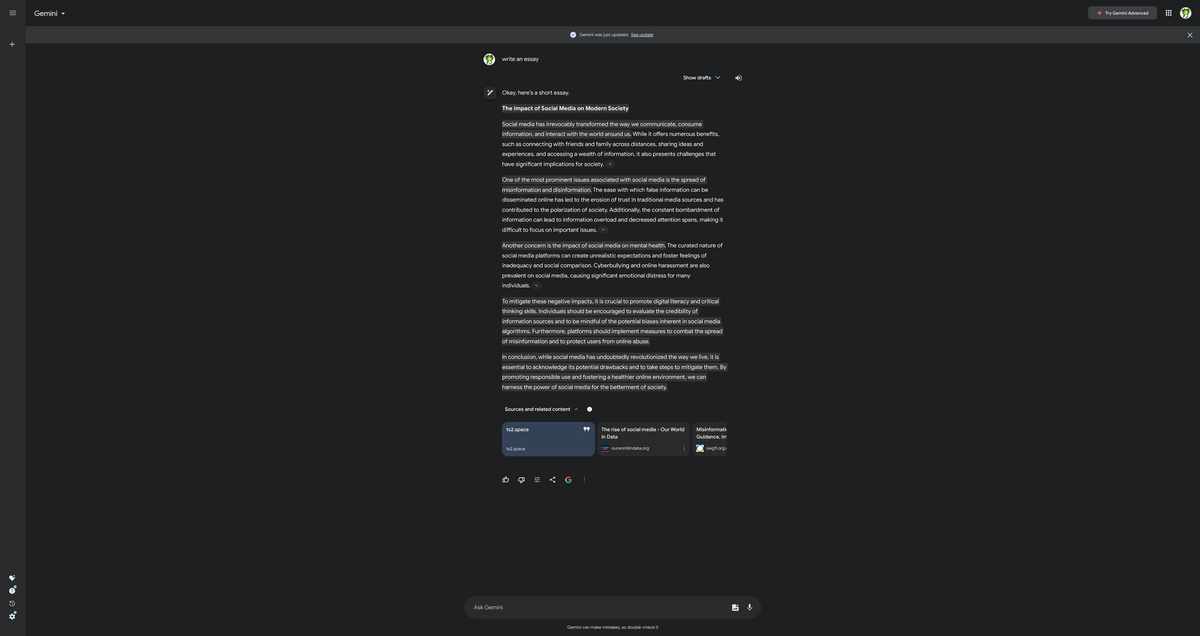Open the Gem manager icon in sidebar
The height and width of the screenshot is (636, 1200).
12,578
